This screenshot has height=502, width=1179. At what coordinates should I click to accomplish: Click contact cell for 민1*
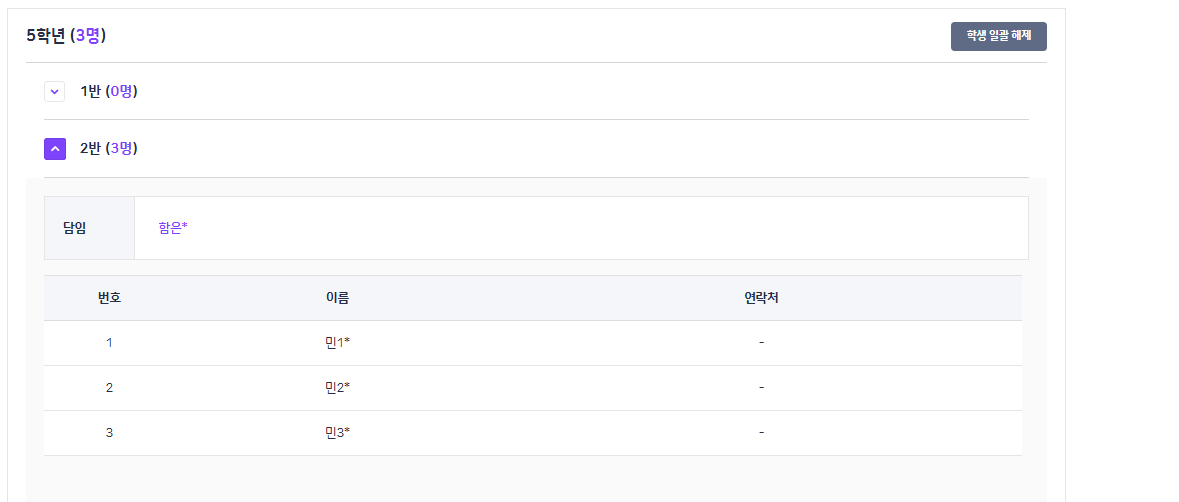coord(761,343)
